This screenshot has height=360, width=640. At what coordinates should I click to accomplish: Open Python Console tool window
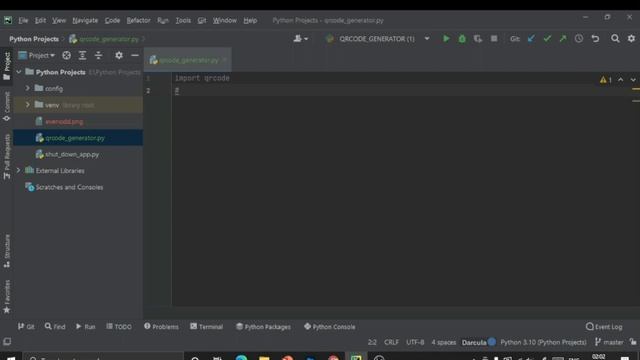click(x=330, y=327)
